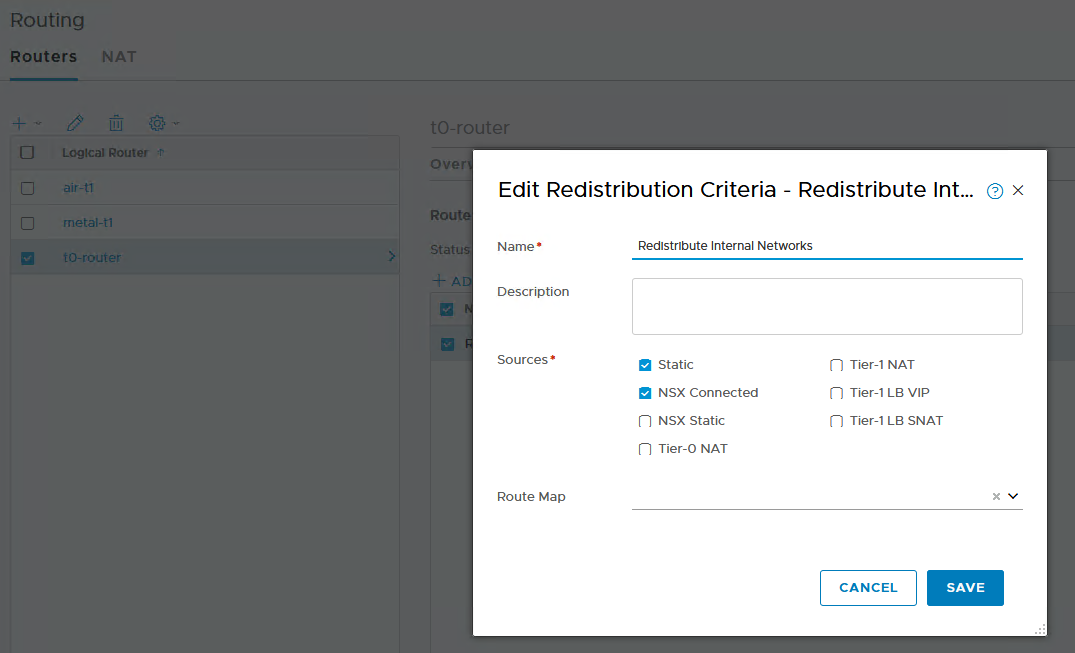
Task: Expand the Route Map dropdown
Action: [x=1013, y=496]
